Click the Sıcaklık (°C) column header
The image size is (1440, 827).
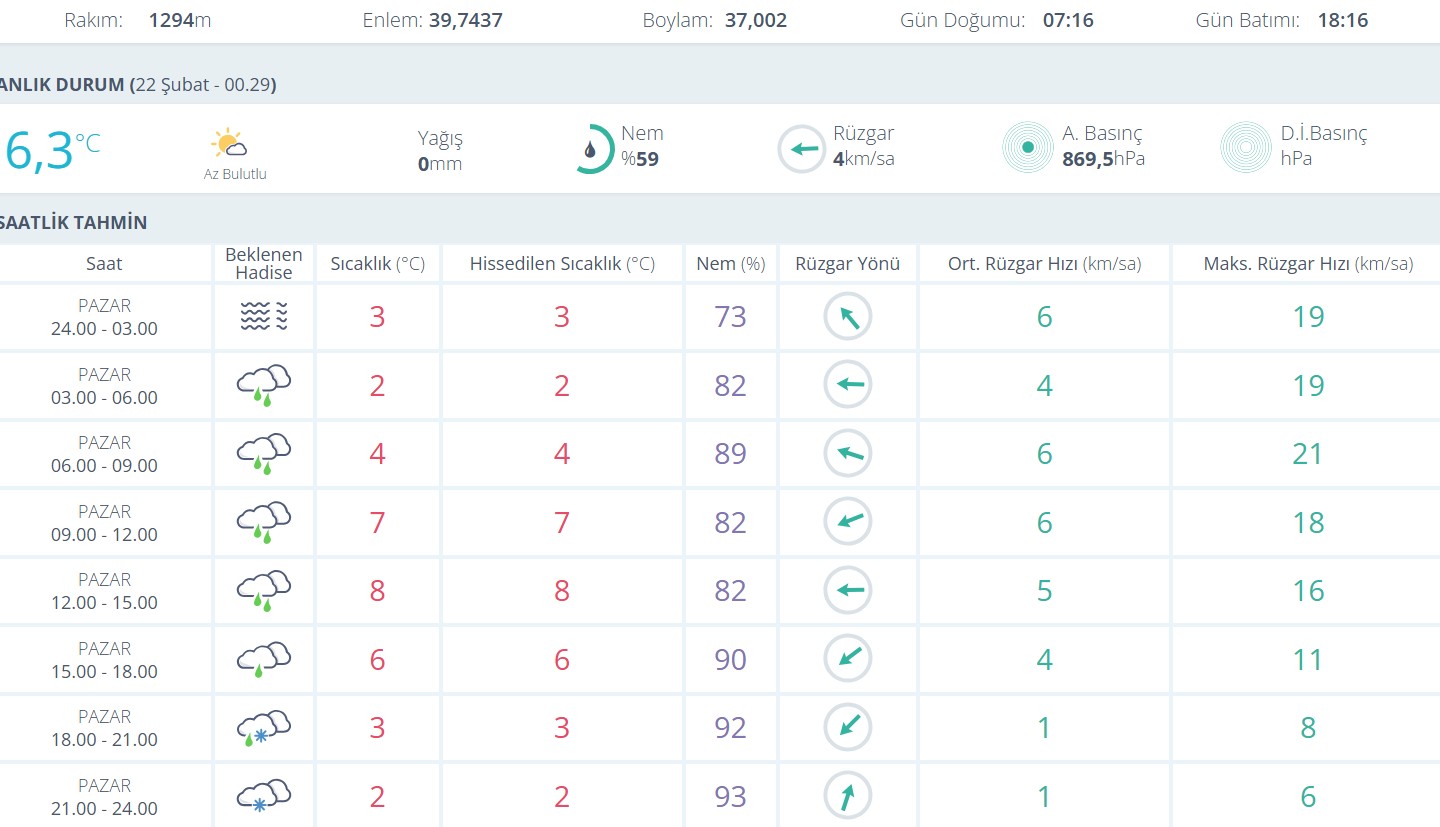tap(377, 264)
